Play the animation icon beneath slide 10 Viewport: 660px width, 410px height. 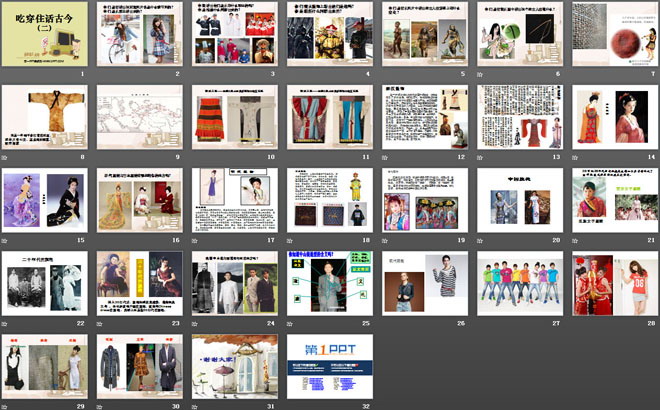tap(195, 157)
